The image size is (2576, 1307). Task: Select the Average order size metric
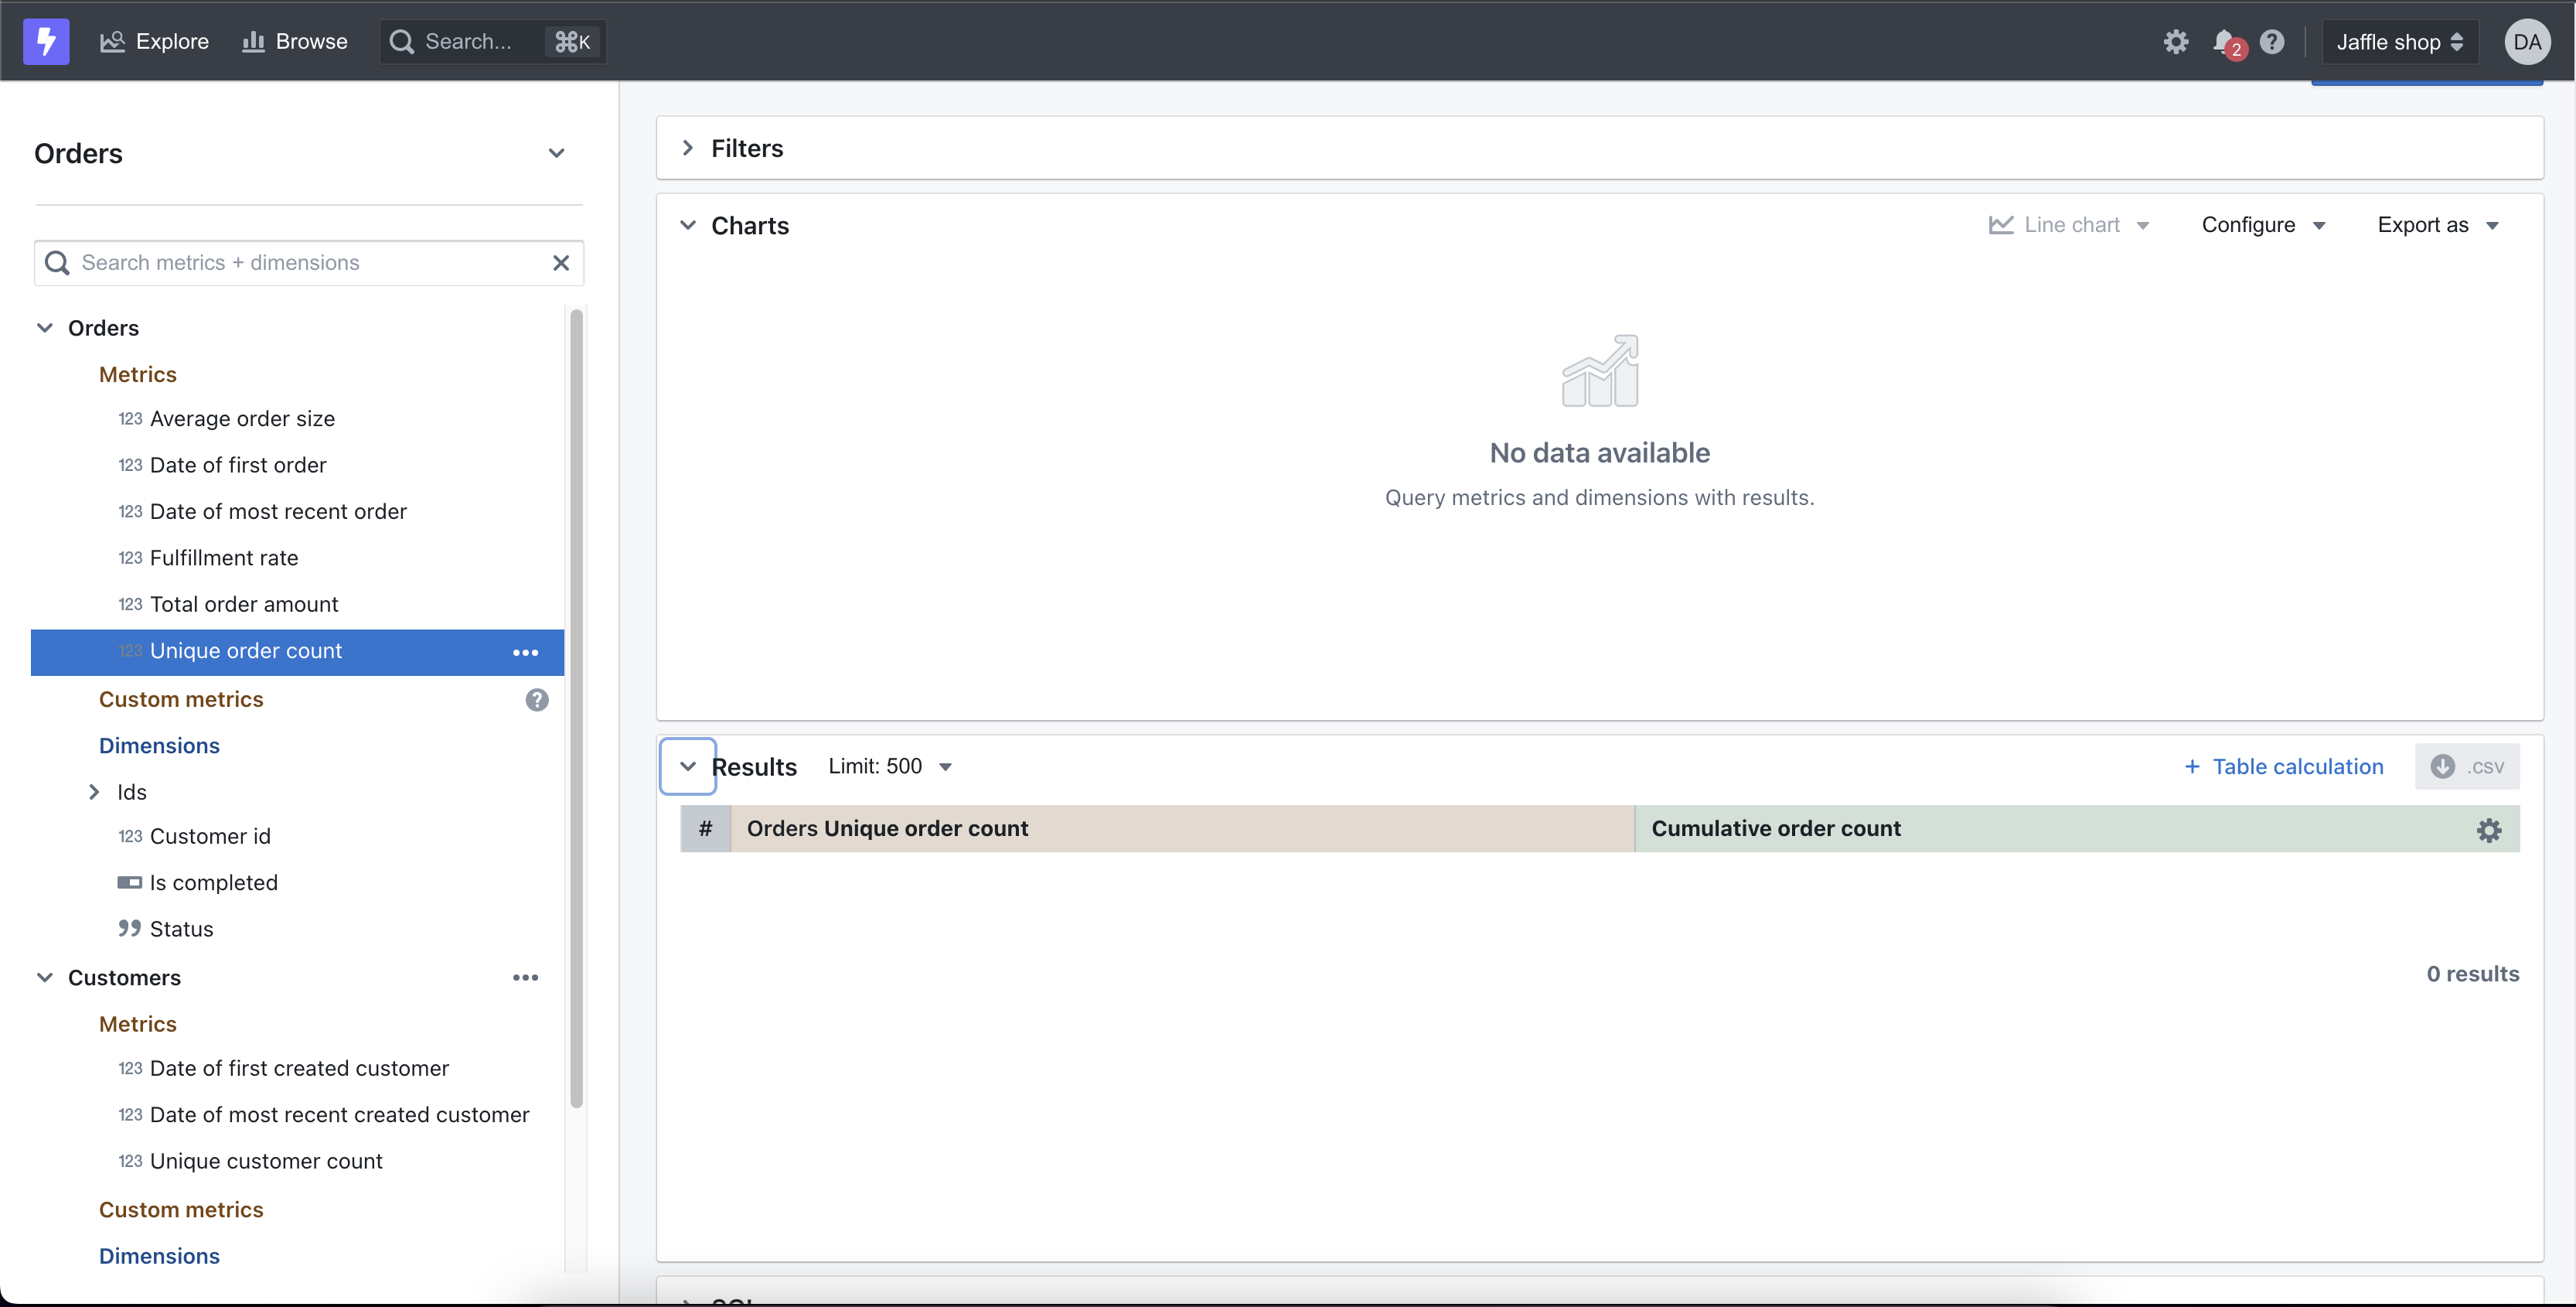(298, 419)
